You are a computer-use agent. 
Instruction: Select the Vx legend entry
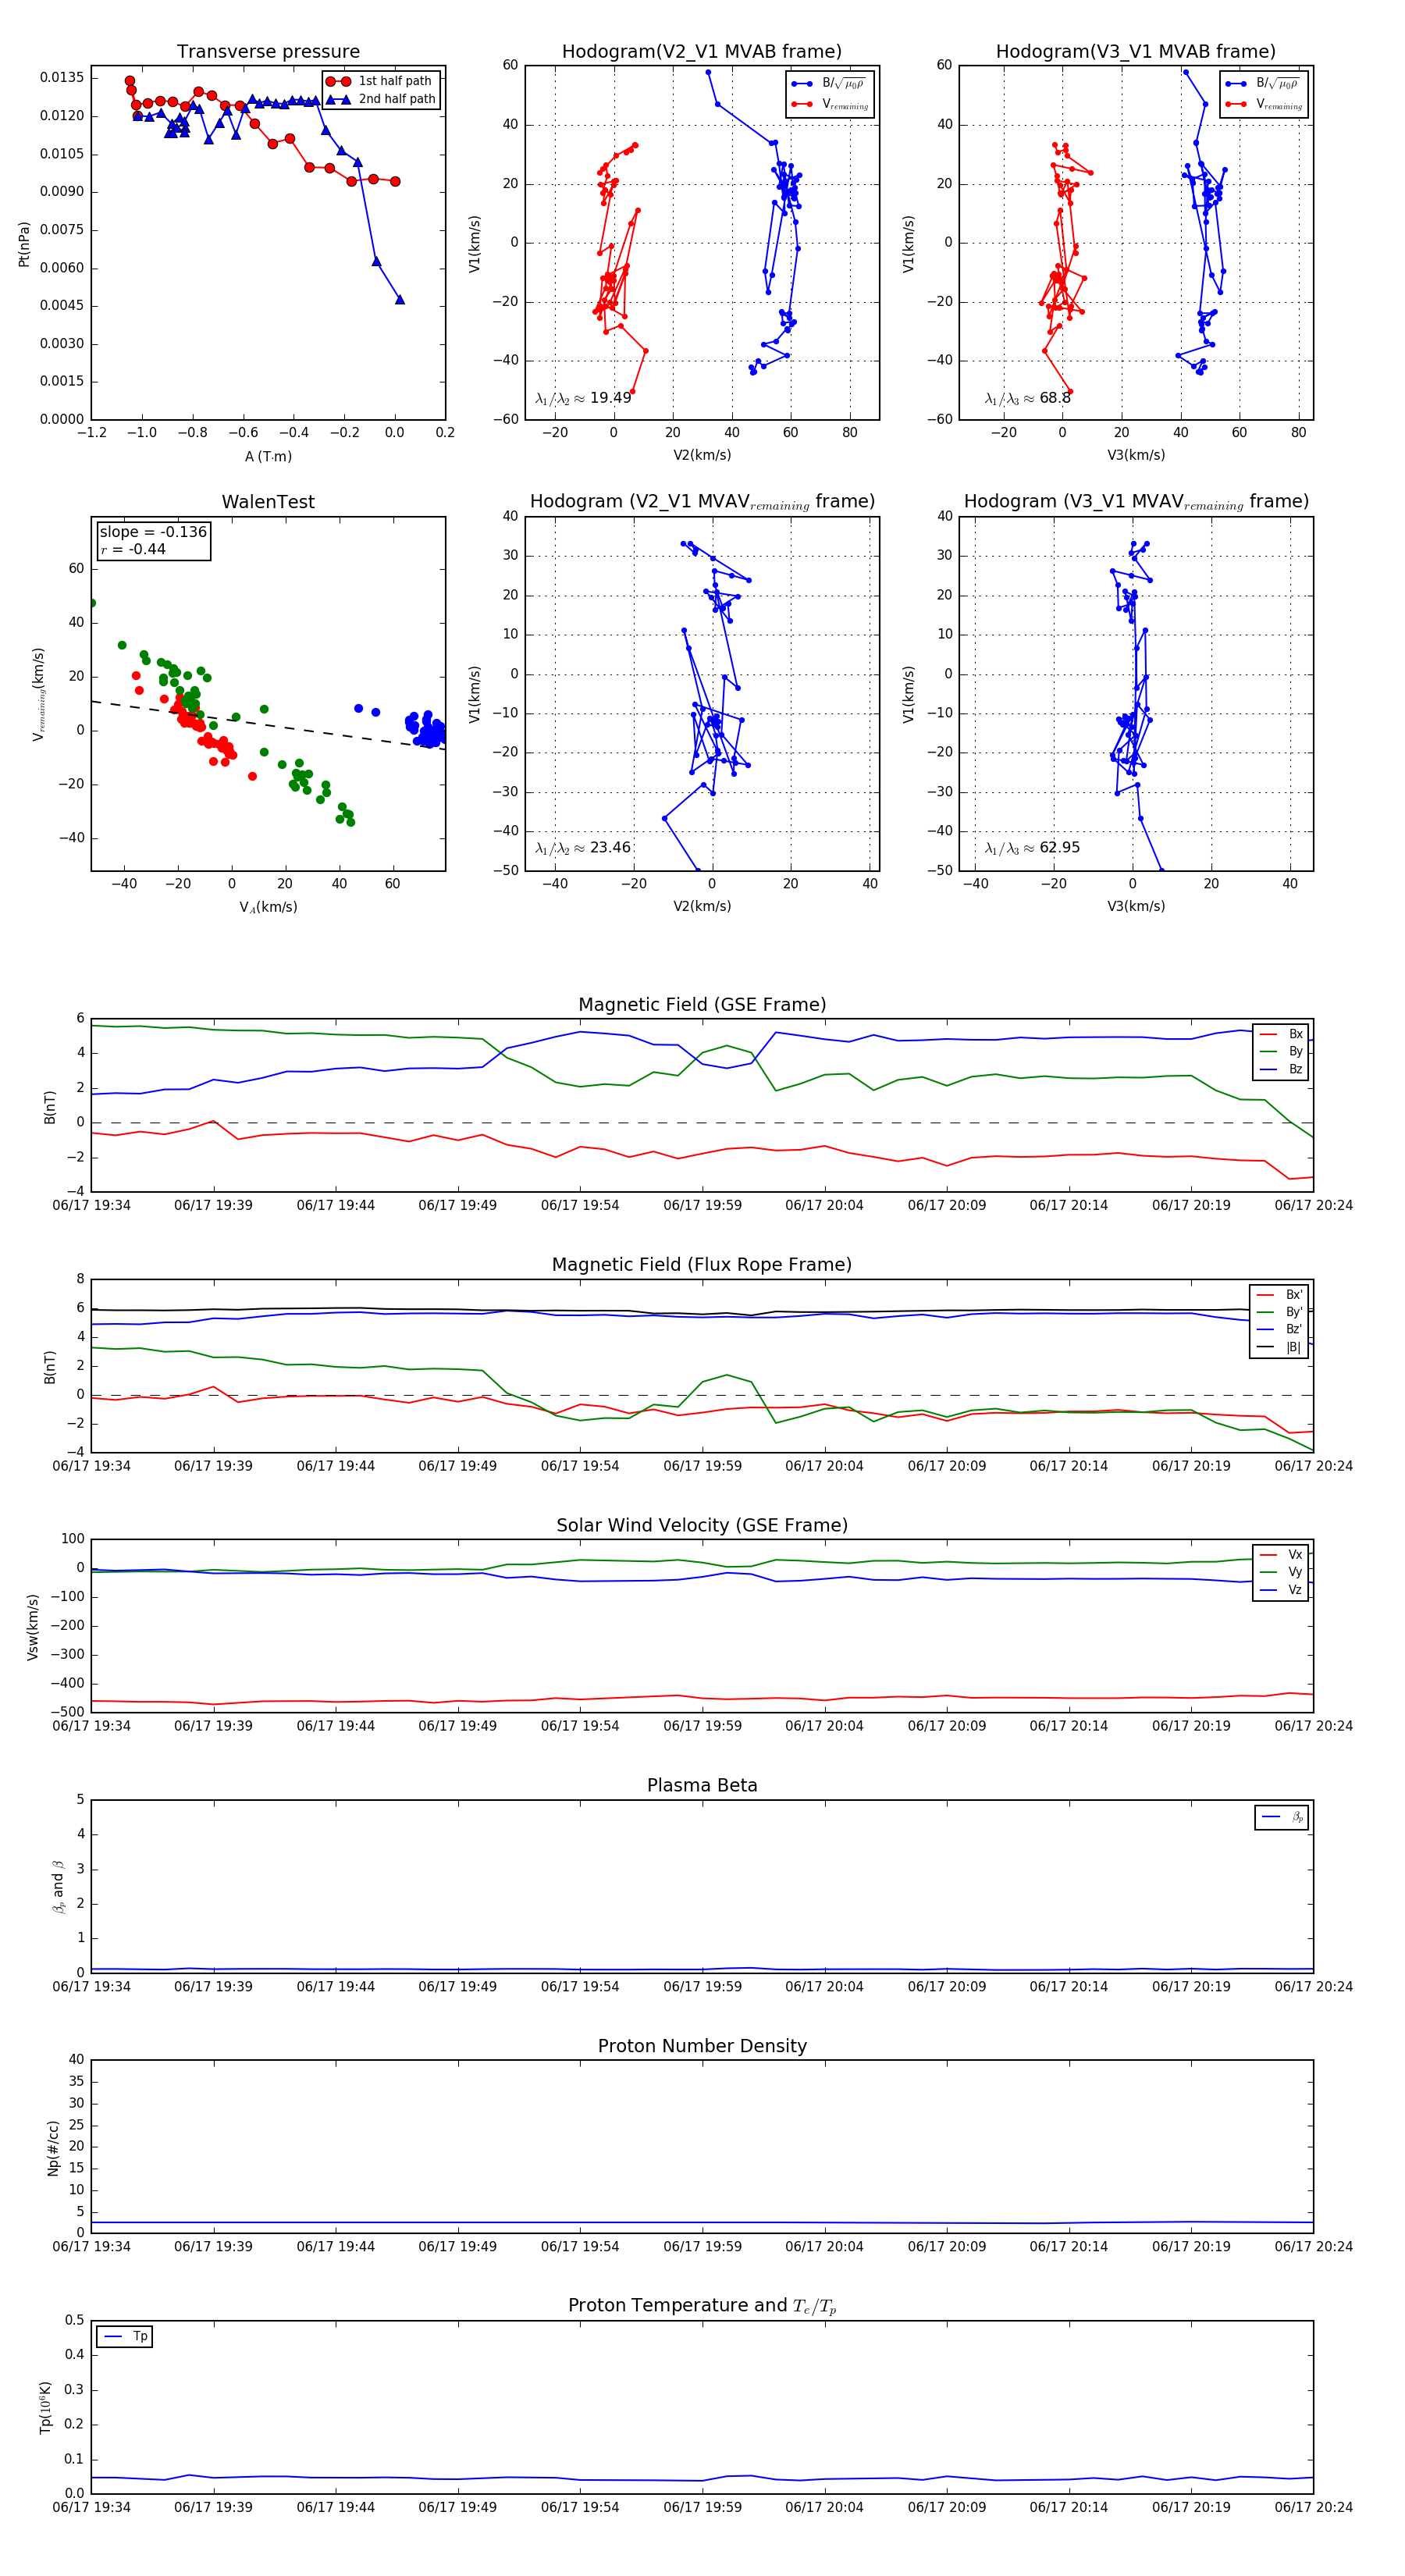(x=1281, y=1555)
